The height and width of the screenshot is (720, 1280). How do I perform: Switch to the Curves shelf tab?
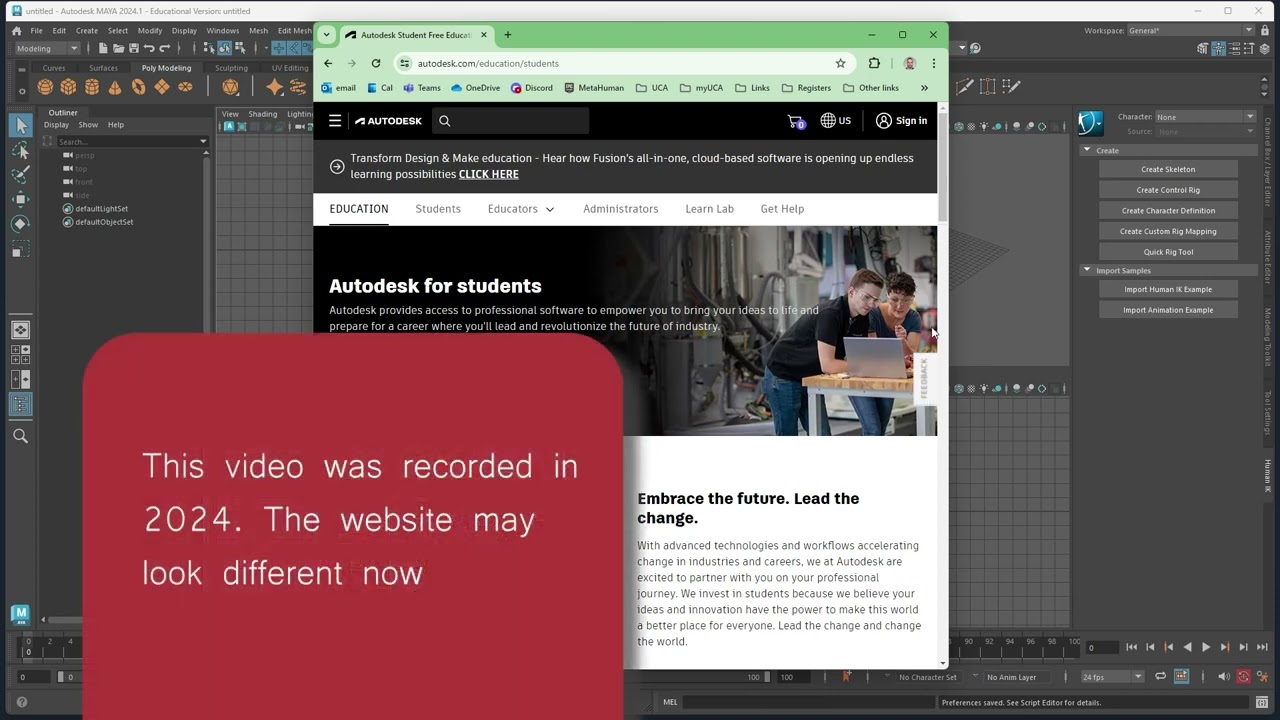point(54,68)
